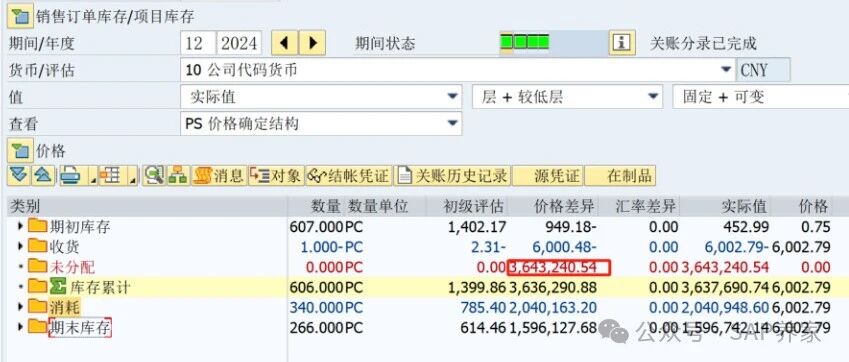Click the 未分配 folder icon
This screenshot has width=849, height=362.
point(37,266)
